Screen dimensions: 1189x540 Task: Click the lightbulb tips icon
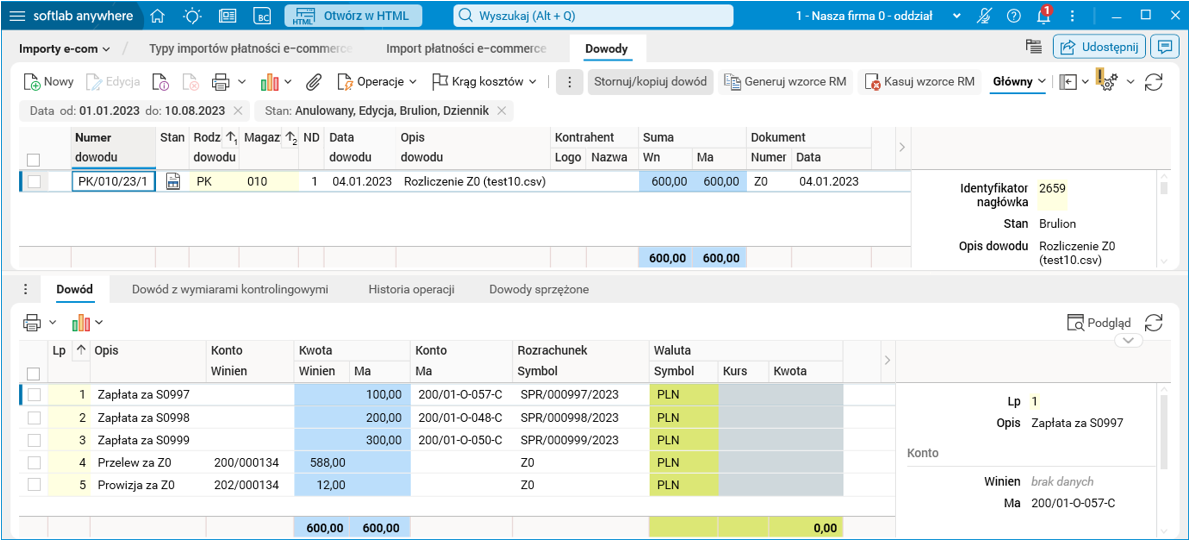[x=193, y=16]
